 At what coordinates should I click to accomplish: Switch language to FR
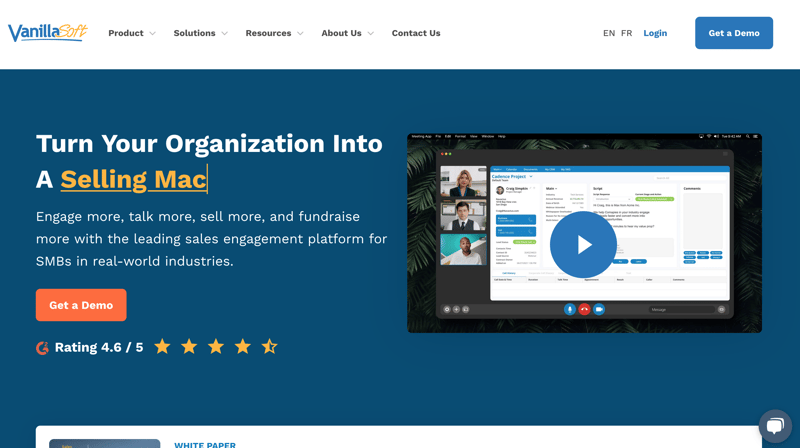627,33
